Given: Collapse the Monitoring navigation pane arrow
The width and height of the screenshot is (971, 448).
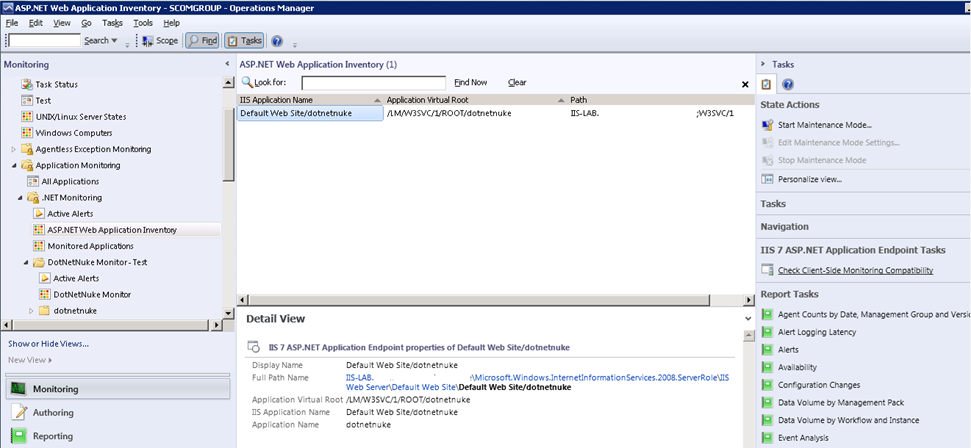Looking at the screenshot, I should [227, 64].
